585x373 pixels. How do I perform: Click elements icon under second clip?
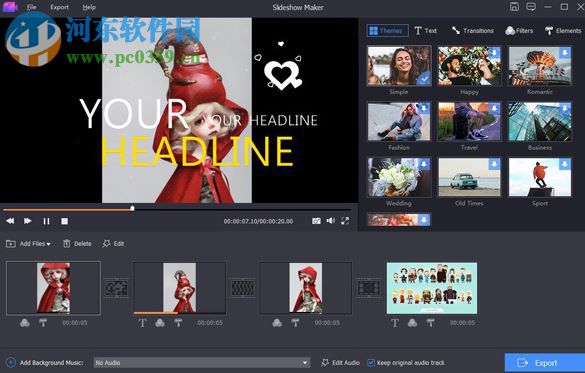pyautogui.click(x=178, y=323)
